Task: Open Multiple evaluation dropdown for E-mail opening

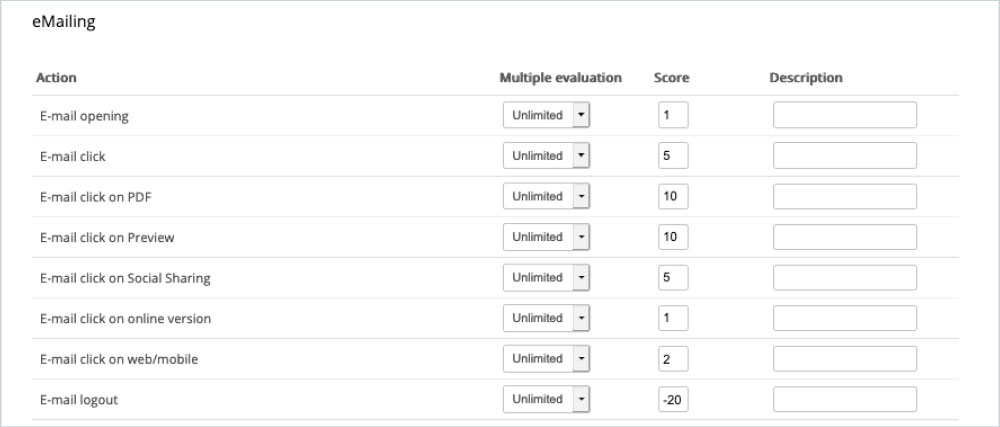Action: tap(546, 115)
